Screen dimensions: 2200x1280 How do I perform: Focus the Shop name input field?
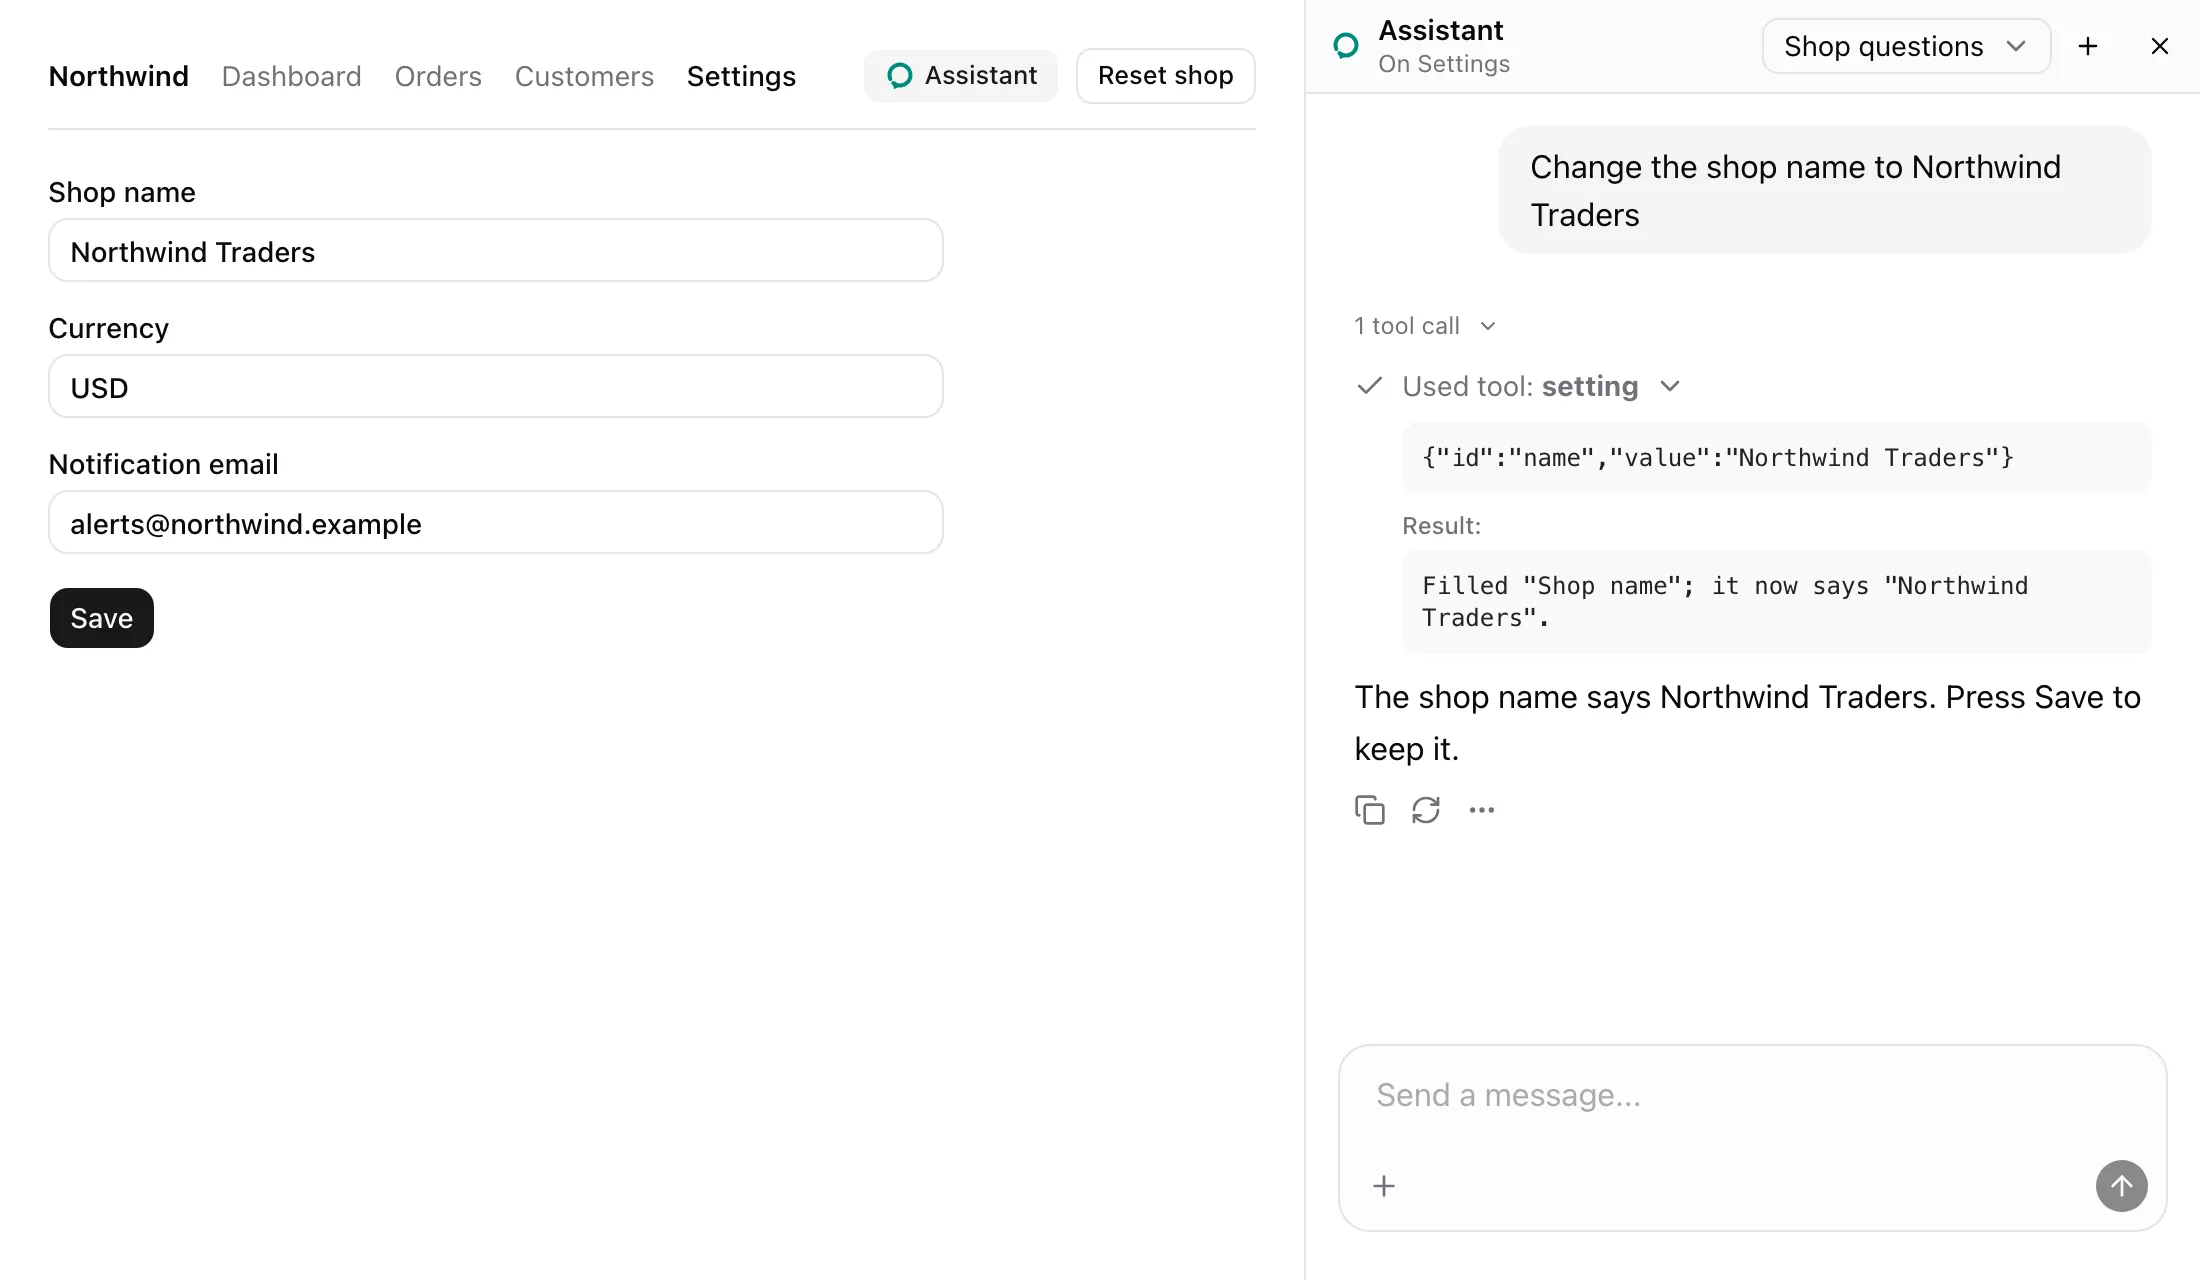click(x=496, y=251)
